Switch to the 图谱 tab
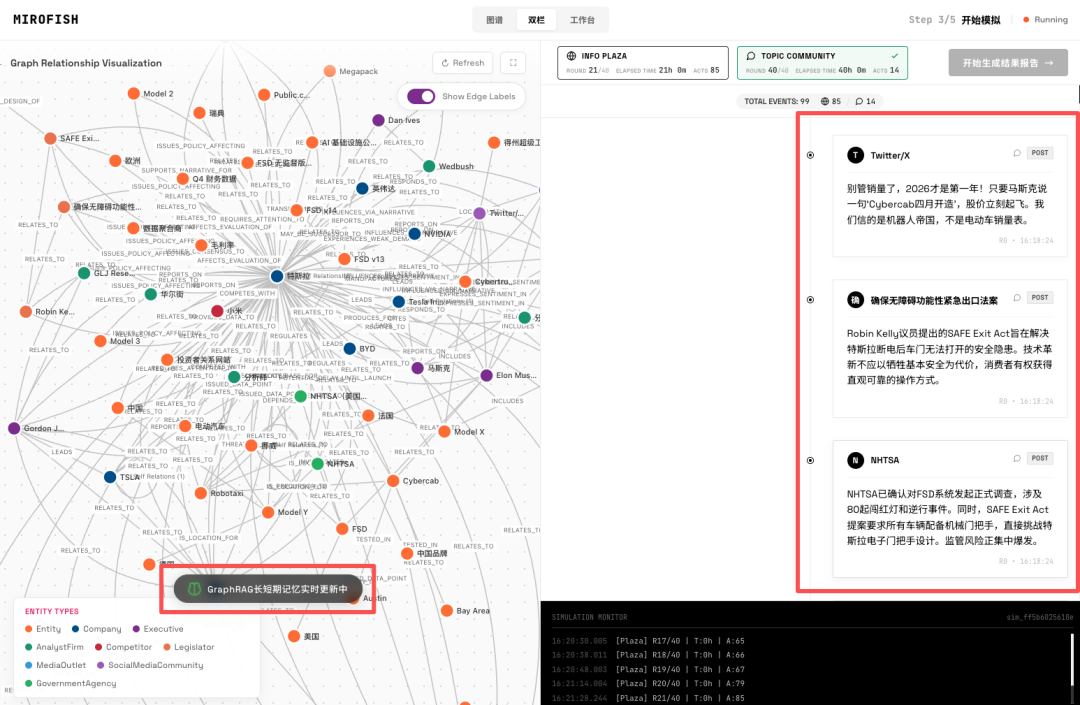The height and width of the screenshot is (705, 1080). 495,20
